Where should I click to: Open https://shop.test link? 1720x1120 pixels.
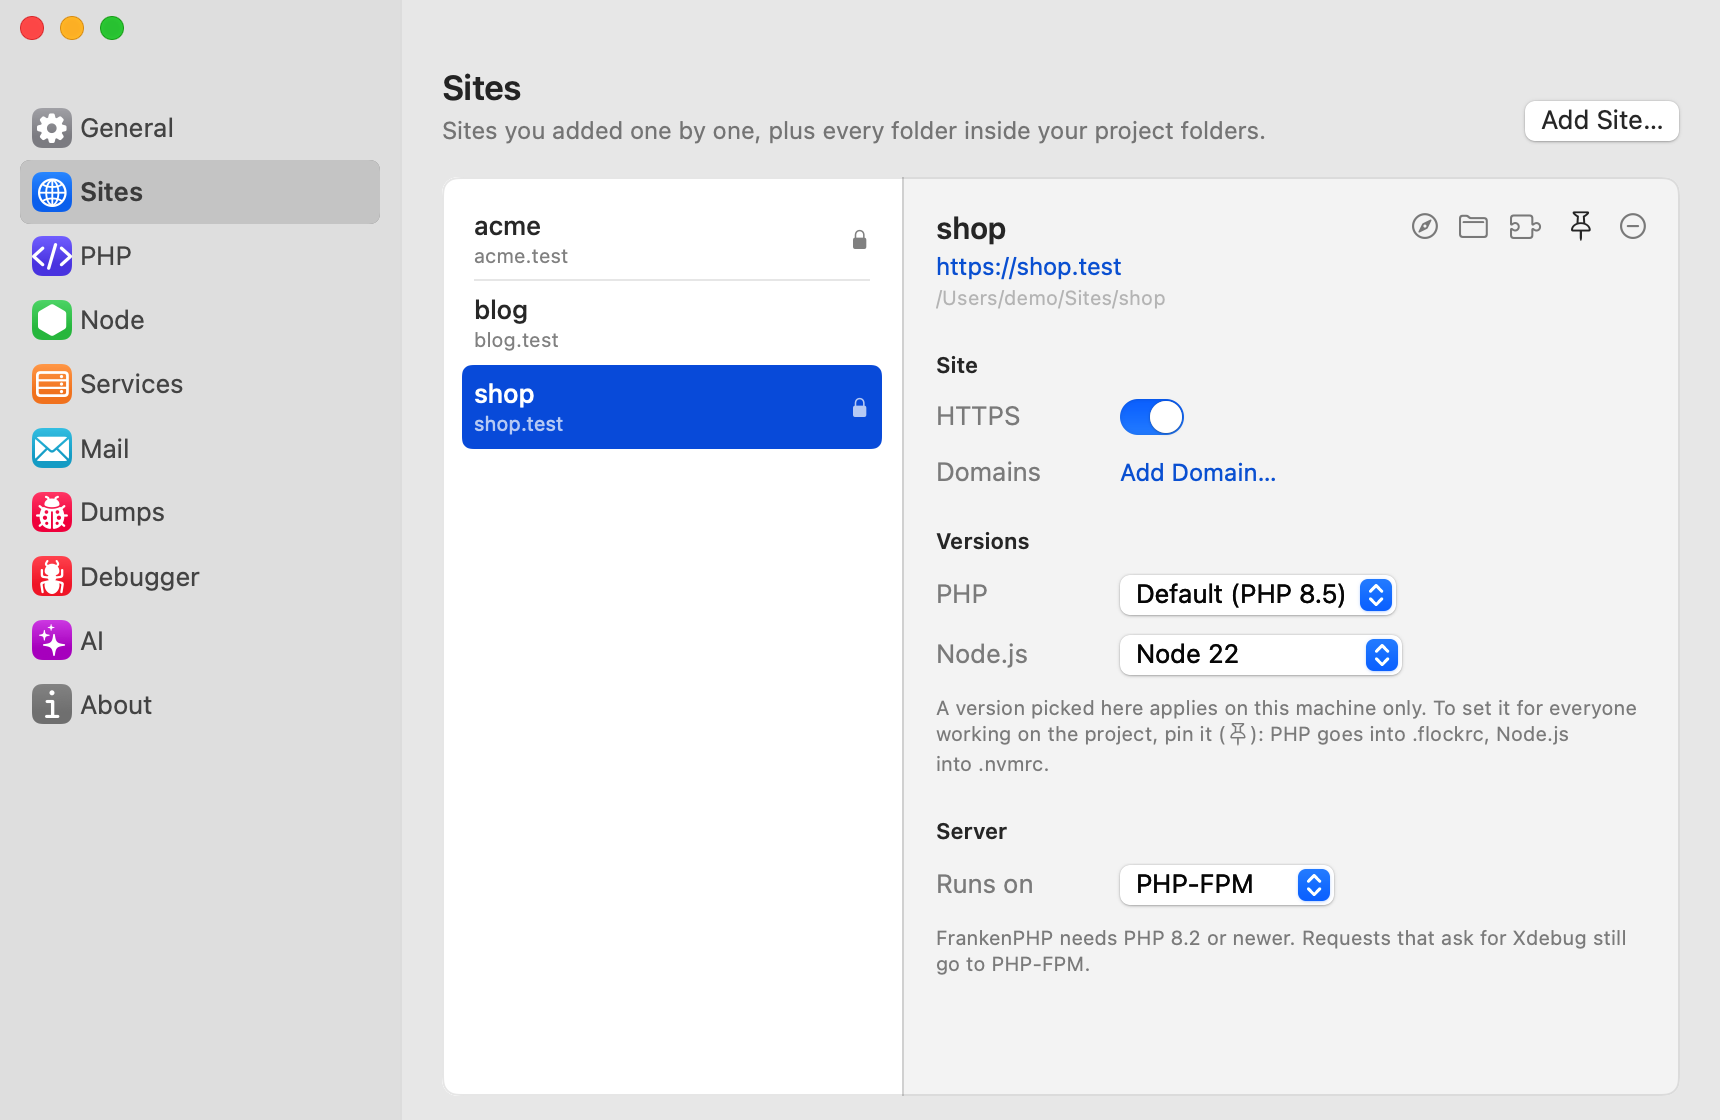(x=1028, y=267)
